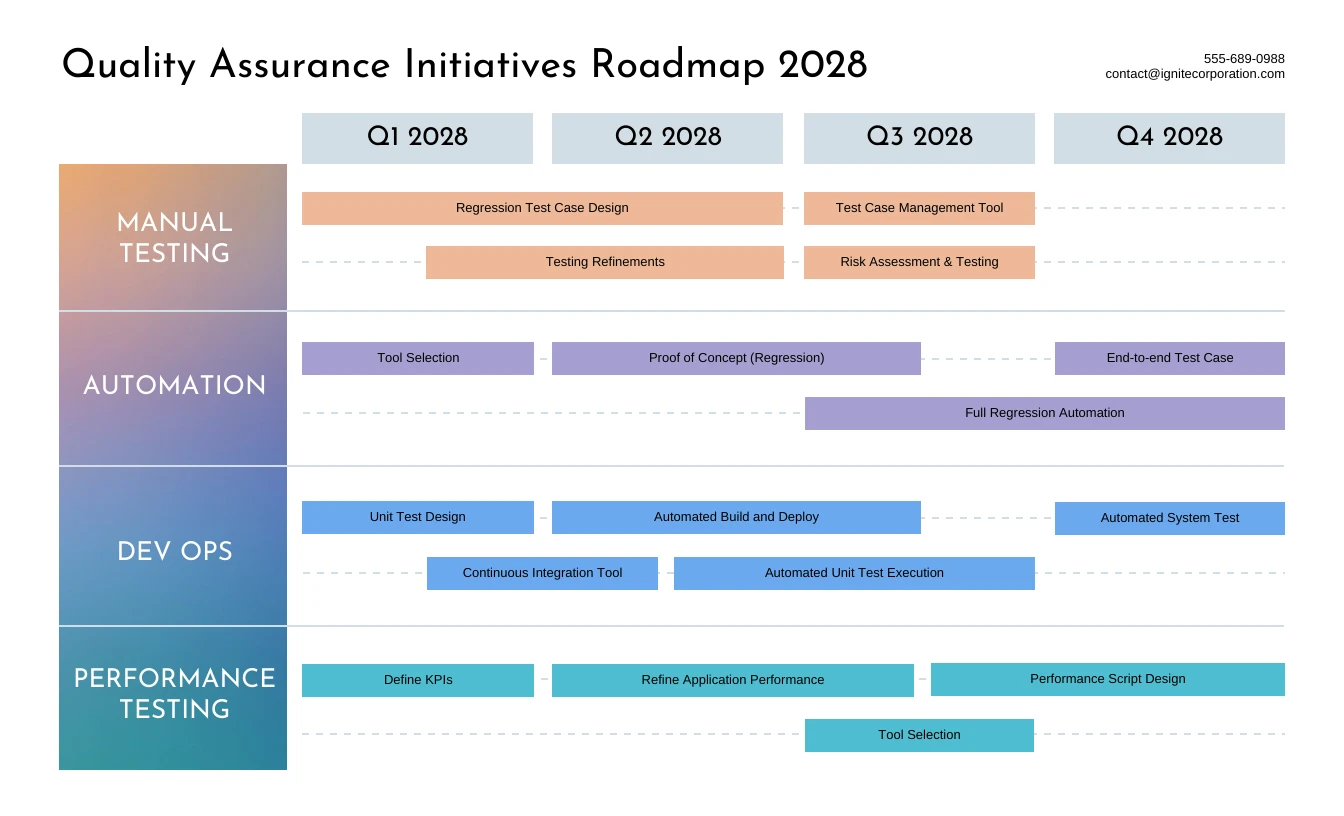Select the Automated Unit Test Execution bar
The image size is (1344, 816).
click(854, 573)
